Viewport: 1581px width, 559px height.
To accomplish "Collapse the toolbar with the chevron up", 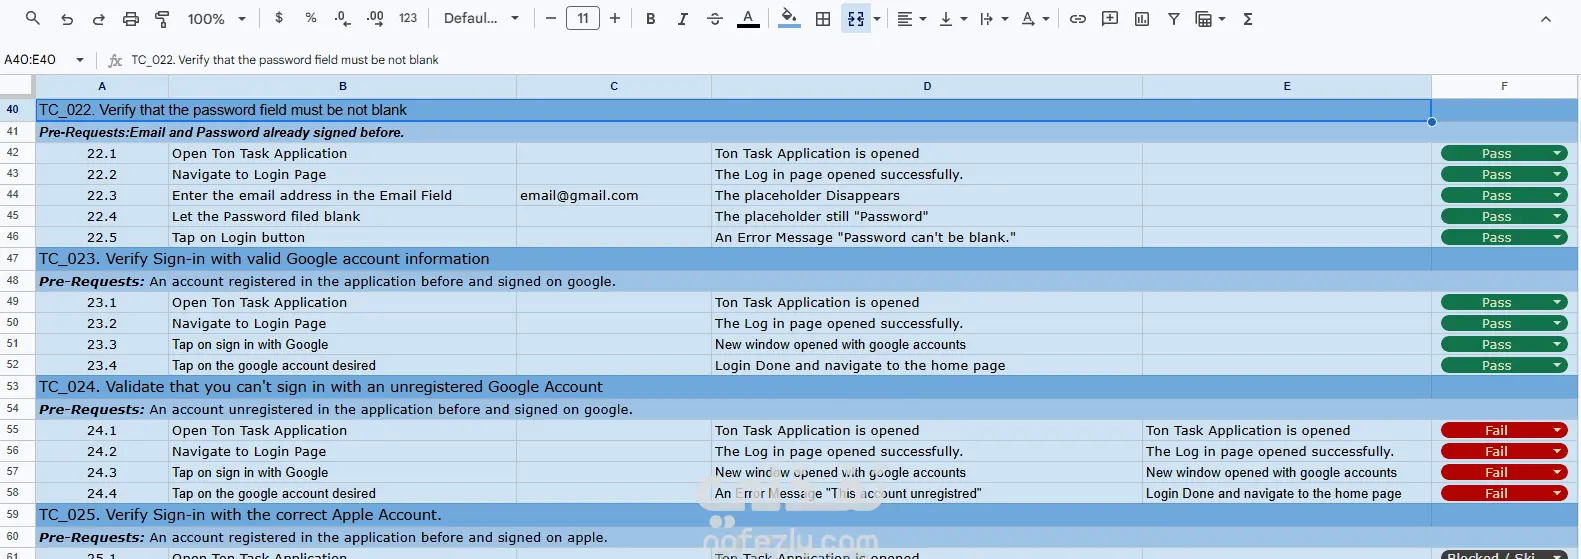I will pos(1546,18).
